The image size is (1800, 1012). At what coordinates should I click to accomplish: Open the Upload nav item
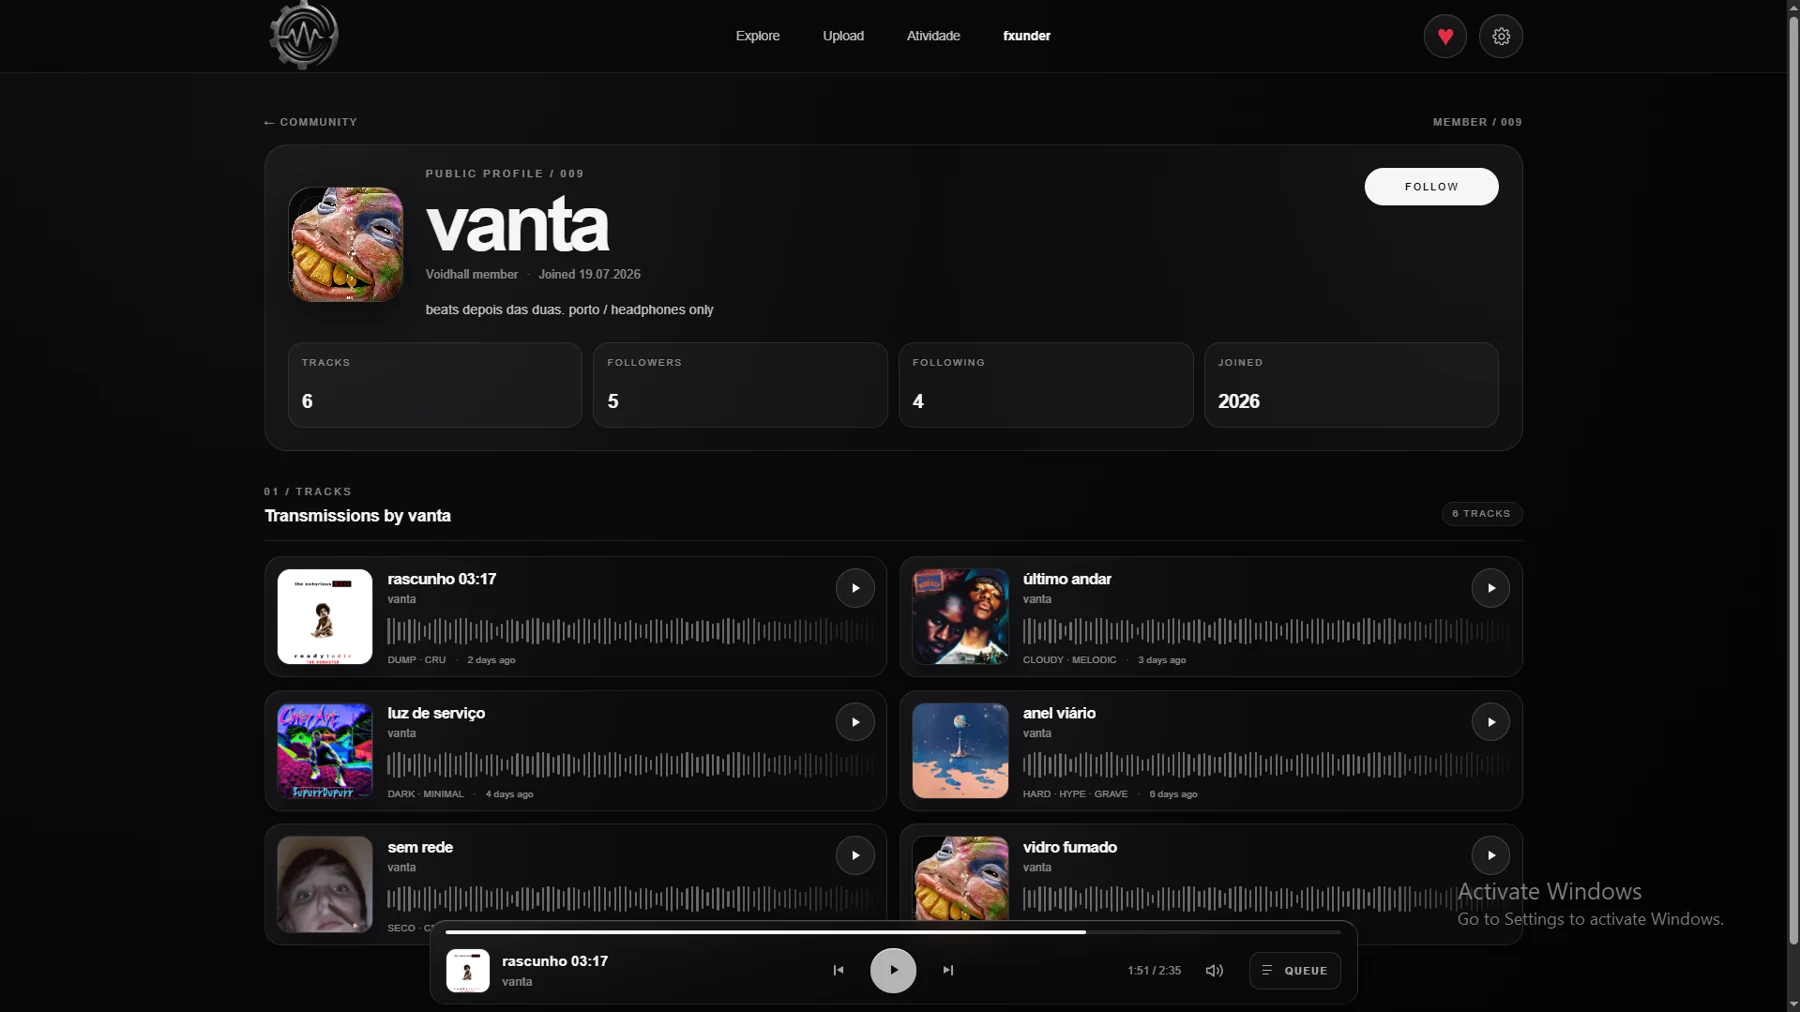(x=843, y=36)
